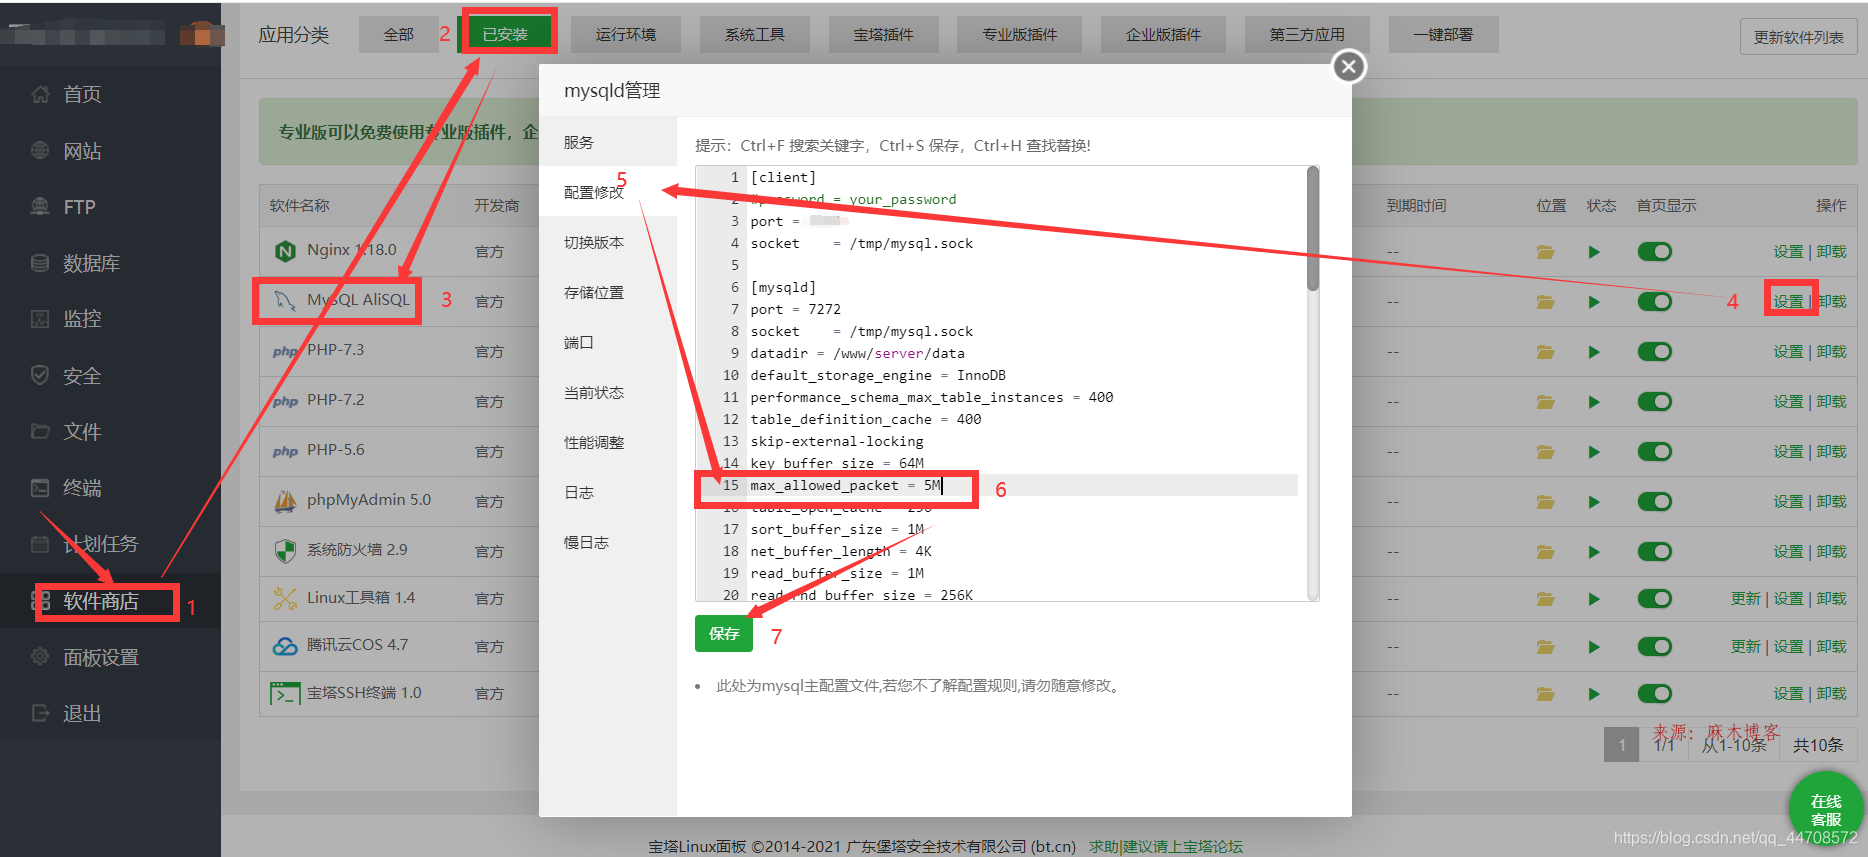Viewport: 1868px width, 857px height.
Task: Open the 端口 tab in mysqld dialog
Action: (608, 342)
